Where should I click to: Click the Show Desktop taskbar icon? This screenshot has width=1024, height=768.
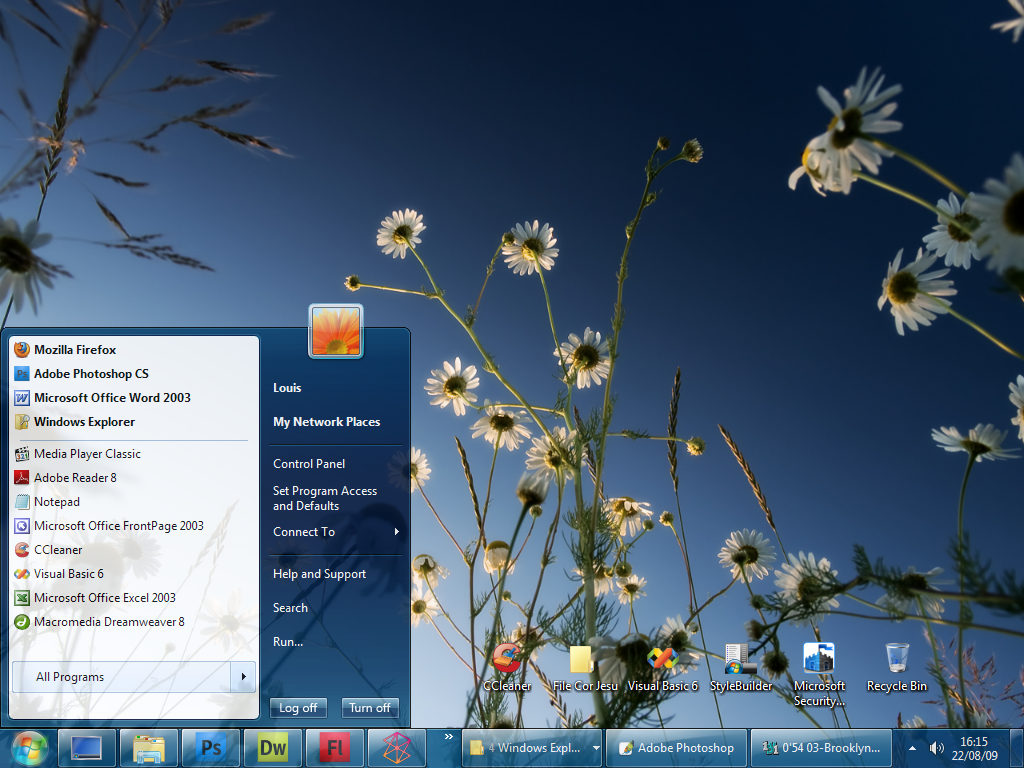pos(86,747)
